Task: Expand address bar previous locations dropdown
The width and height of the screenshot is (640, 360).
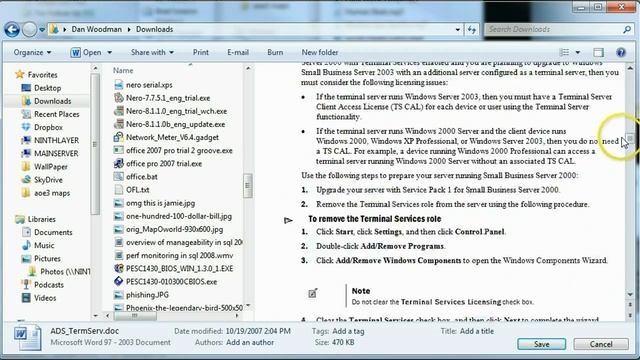Action: pos(458,29)
